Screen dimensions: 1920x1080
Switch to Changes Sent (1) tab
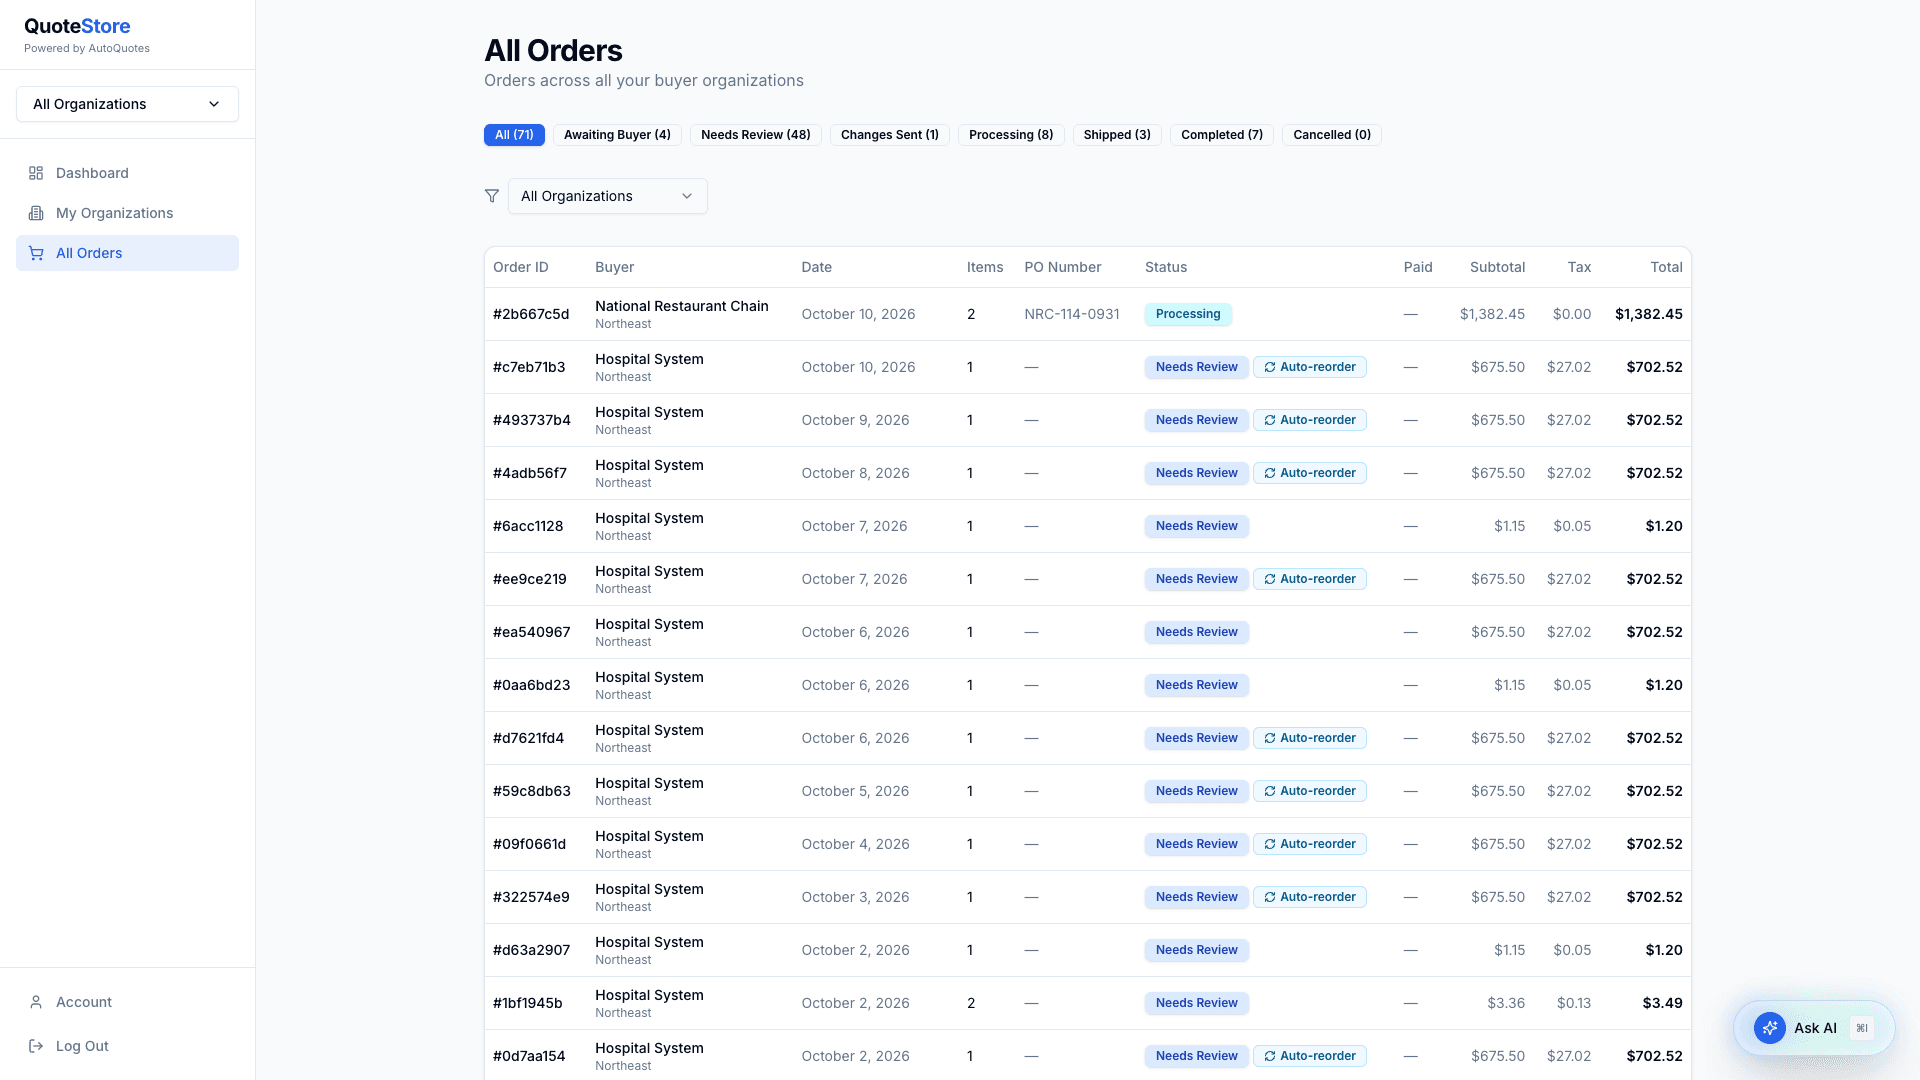pyautogui.click(x=890, y=135)
